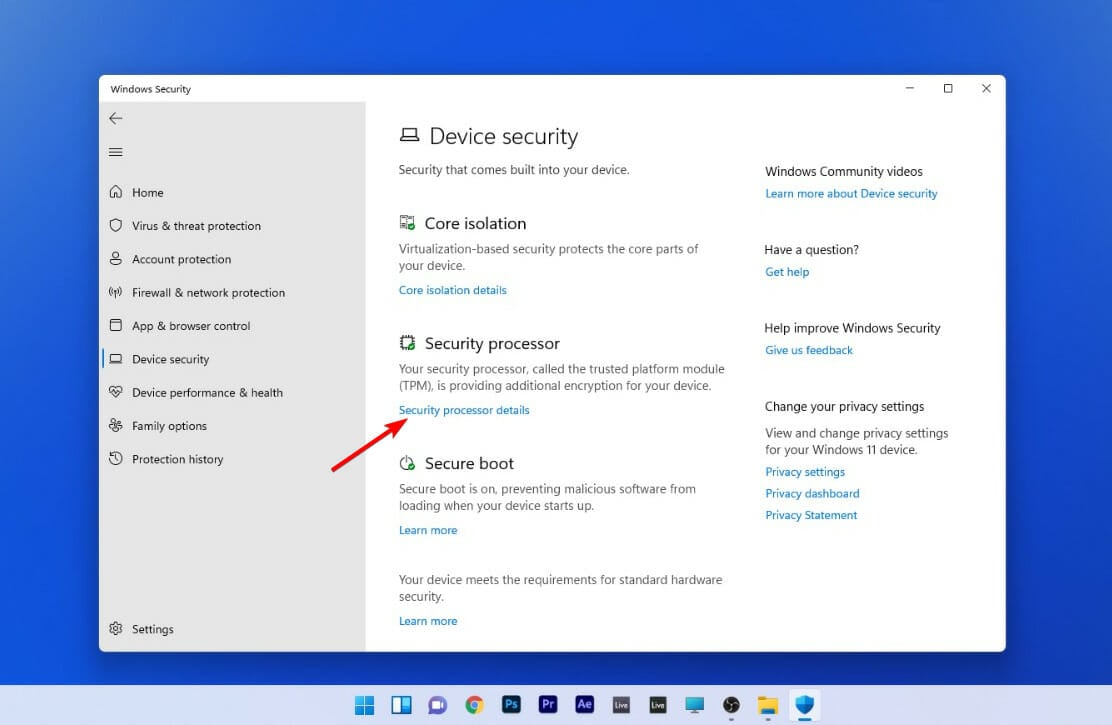Open Security processor details
The image size is (1112, 725).
point(464,410)
